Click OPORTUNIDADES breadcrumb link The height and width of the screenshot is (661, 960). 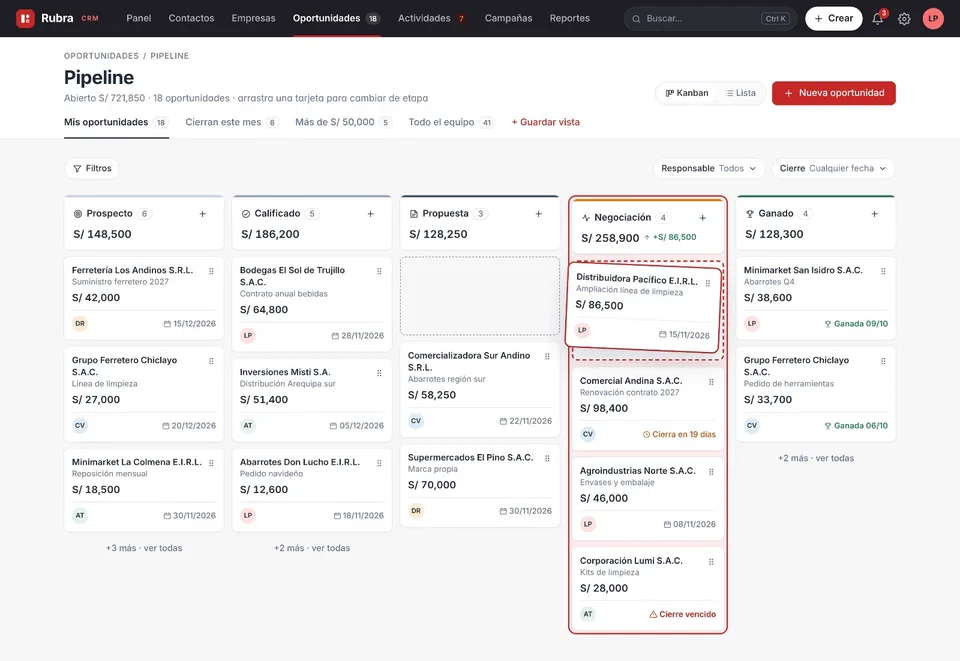(101, 56)
